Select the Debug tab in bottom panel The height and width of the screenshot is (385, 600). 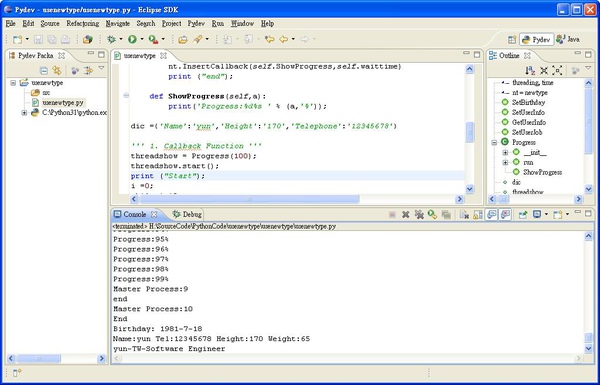pos(187,214)
